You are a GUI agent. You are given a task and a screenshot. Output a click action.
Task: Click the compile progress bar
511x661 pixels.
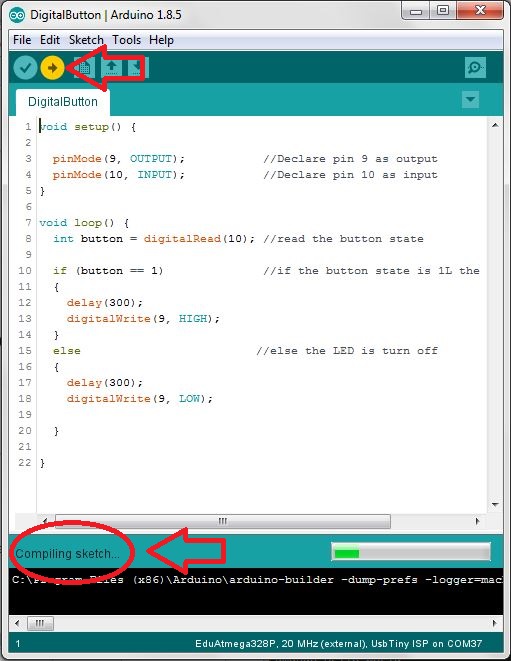pyautogui.click(x=411, y=552)
